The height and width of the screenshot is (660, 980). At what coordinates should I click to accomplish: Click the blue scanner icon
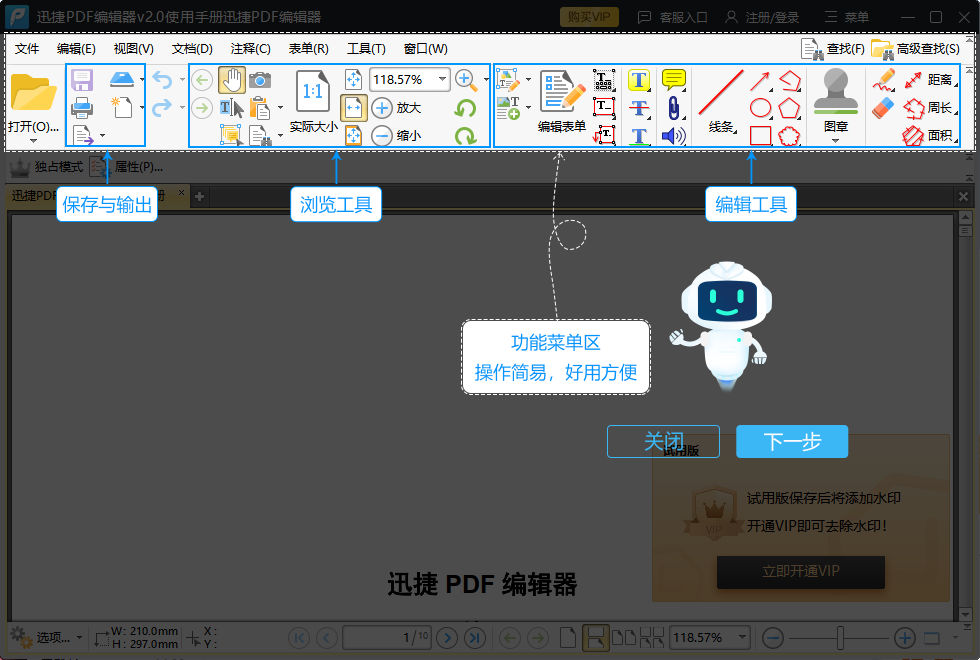click(x=122, y=79)
